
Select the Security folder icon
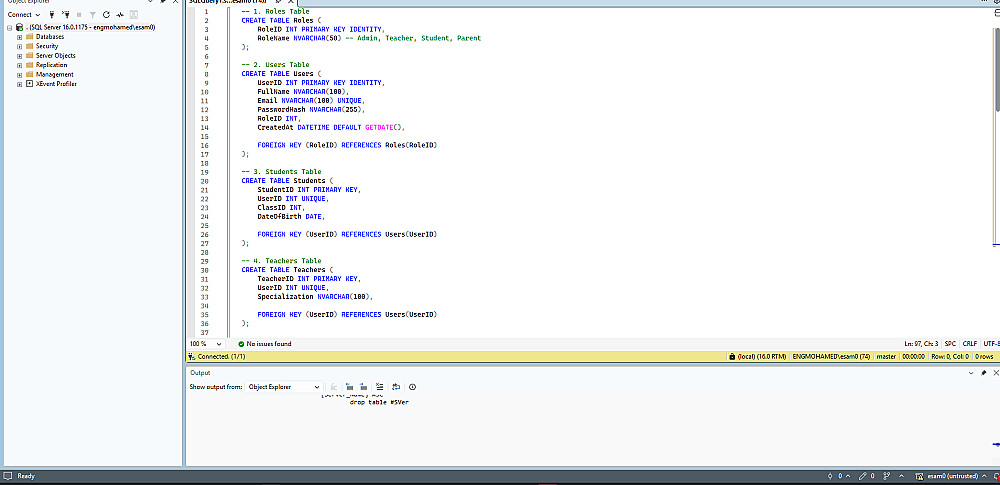point(29,46)
